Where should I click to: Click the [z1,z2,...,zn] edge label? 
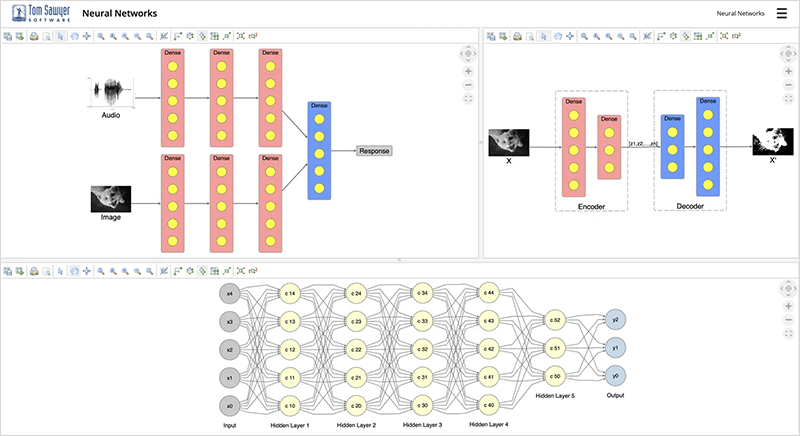(643, 144)
